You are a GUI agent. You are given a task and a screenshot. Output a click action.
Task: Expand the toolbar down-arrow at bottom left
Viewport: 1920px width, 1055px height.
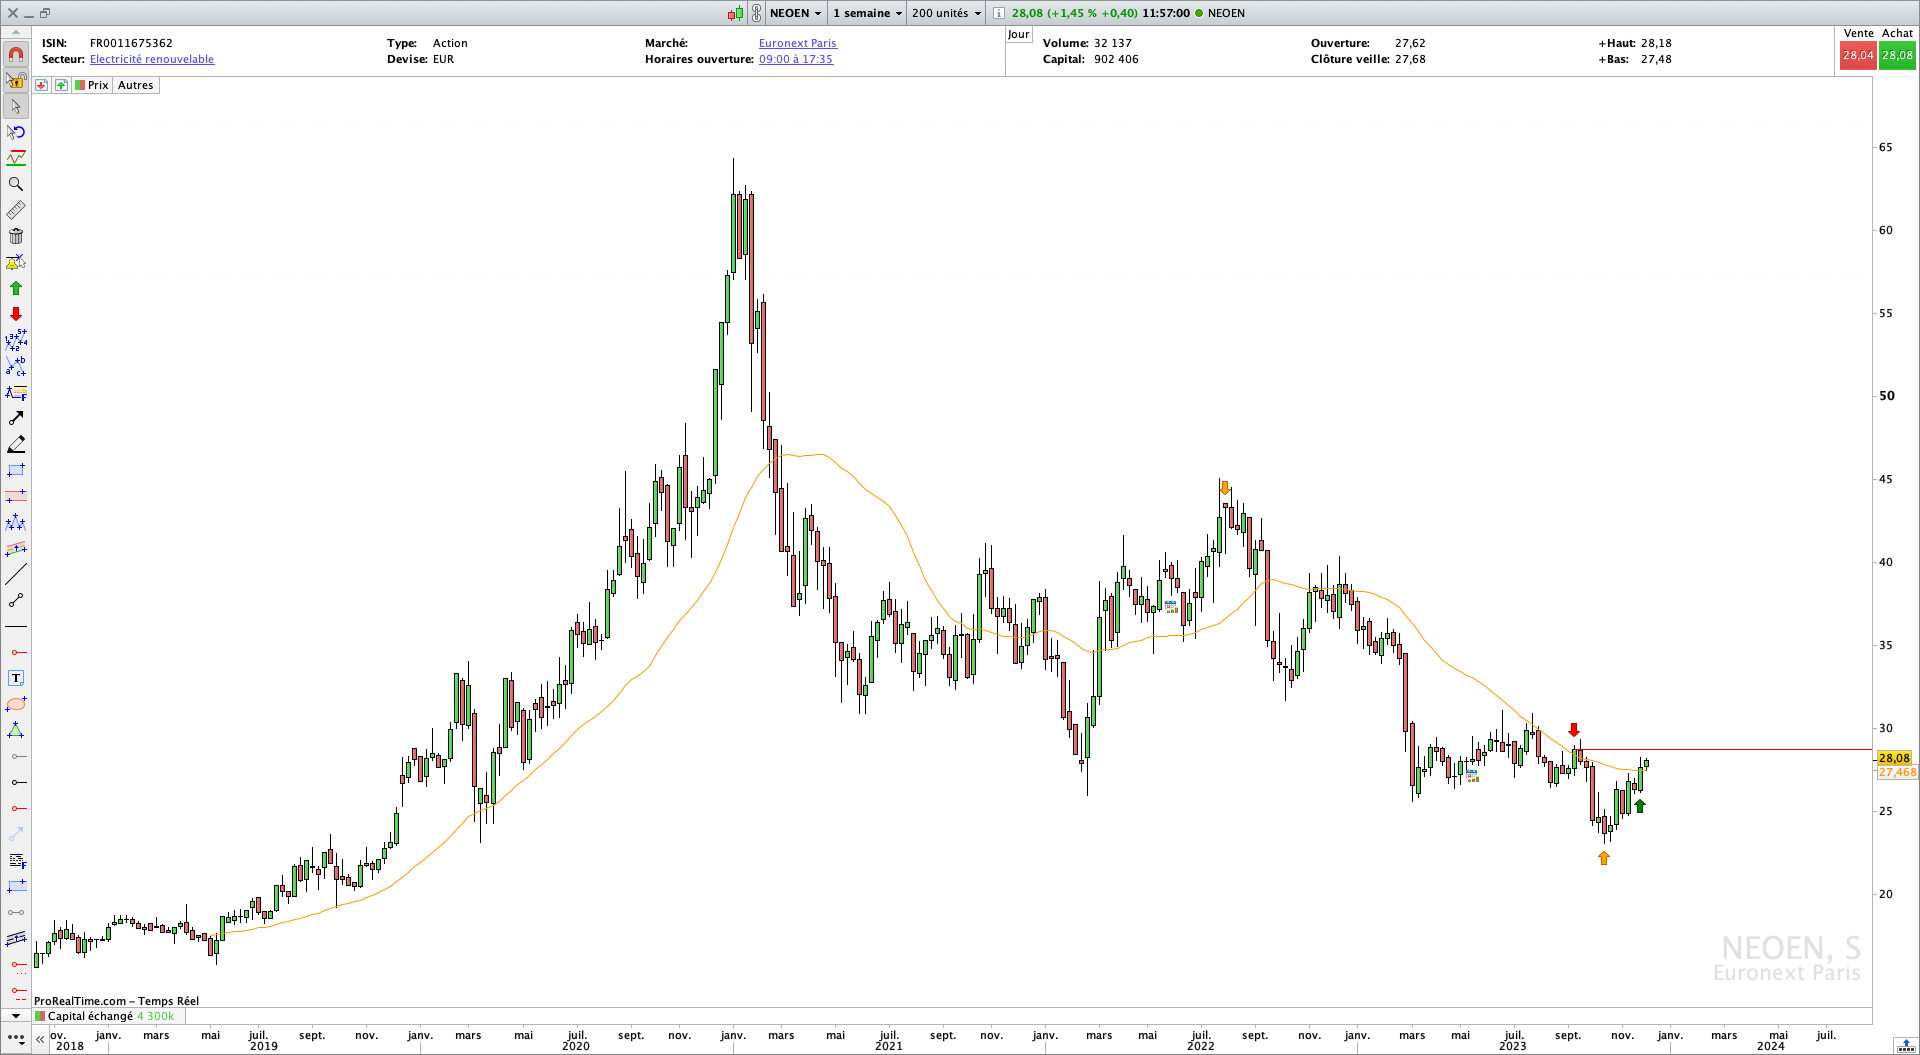[x=16, y=1016]
